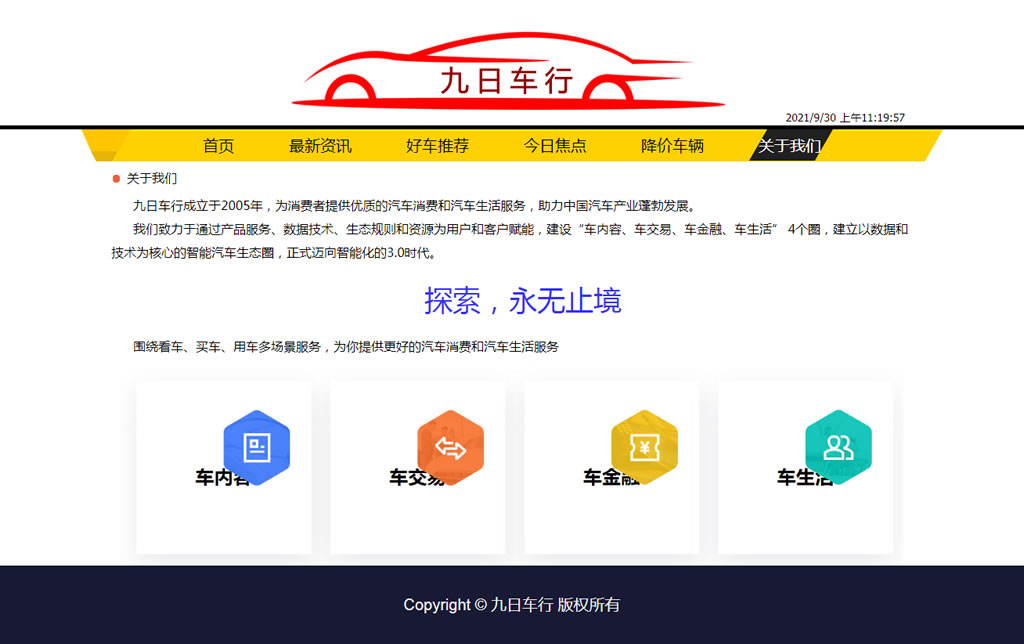The image size is (1024, 644).
Task: Click the paragraph starting with 九日车行成立于2005年
Action: tap(413, 206)
